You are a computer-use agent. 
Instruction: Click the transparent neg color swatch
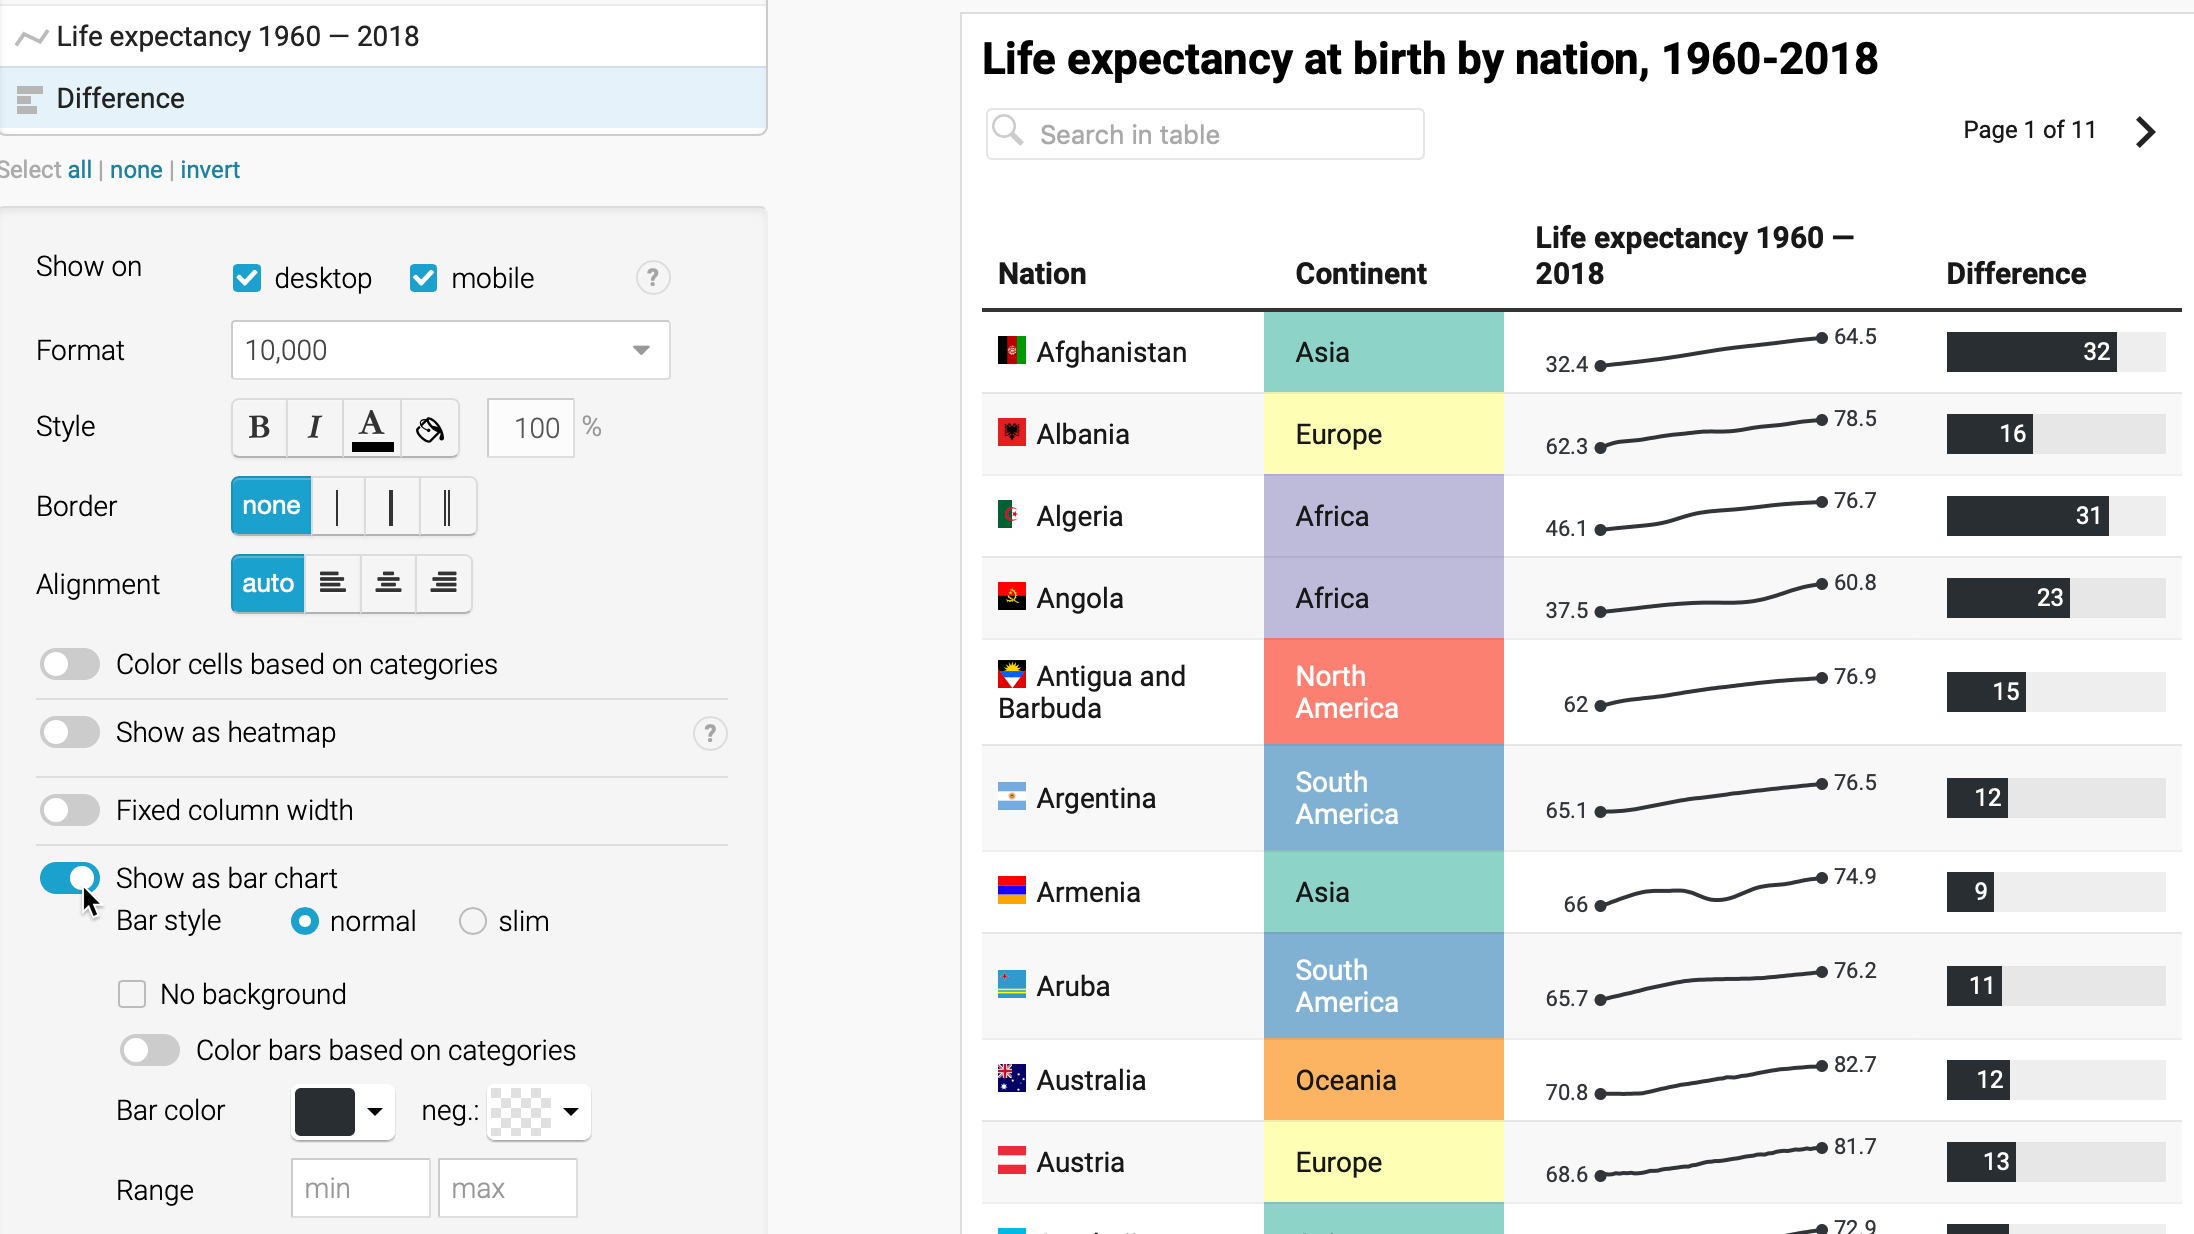[521, 1111]
